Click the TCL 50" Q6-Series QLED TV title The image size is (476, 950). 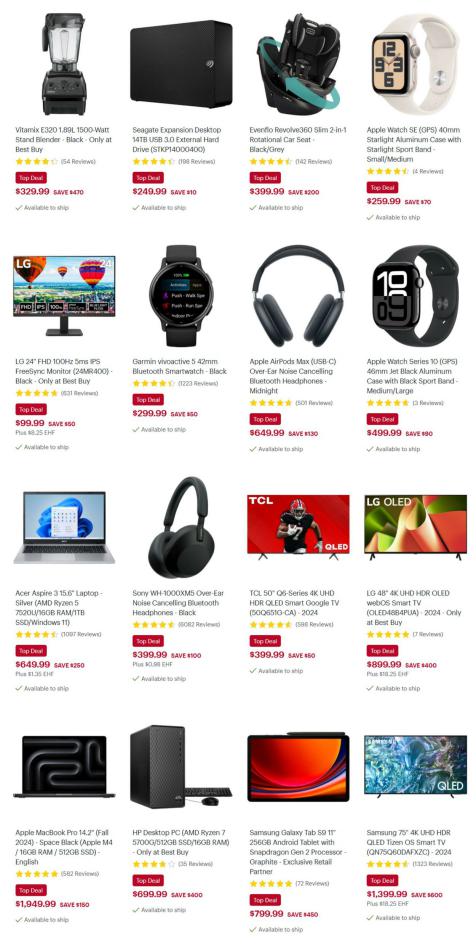(x=295, y=603)
